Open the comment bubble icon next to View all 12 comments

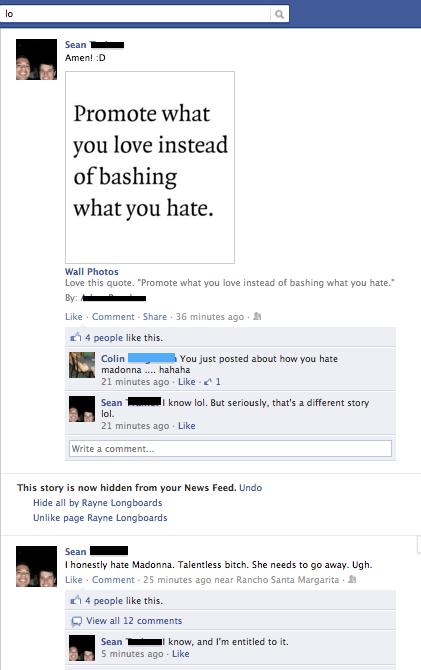pyautogui.click(x=77, y=621)
